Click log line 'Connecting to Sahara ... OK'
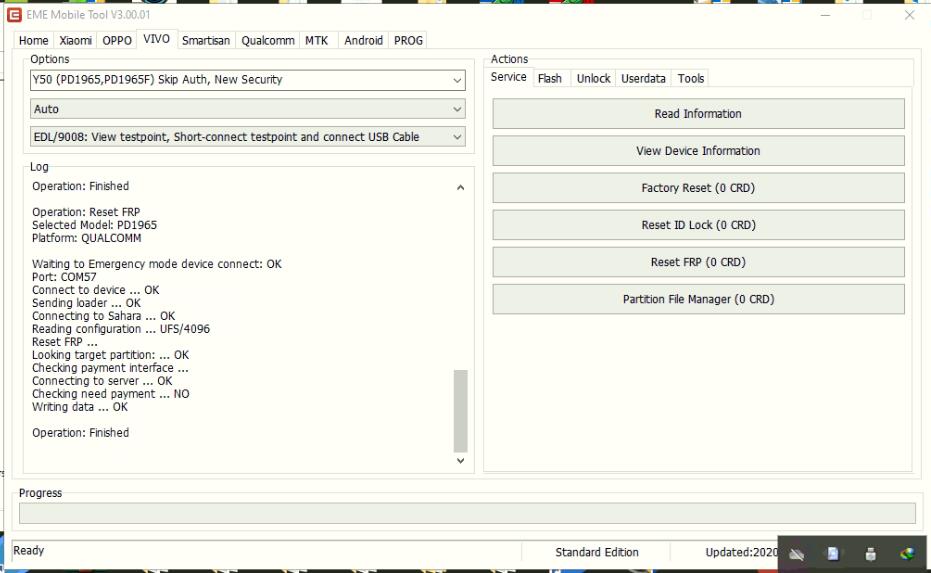Screen dimensions: 931x573 103,316
